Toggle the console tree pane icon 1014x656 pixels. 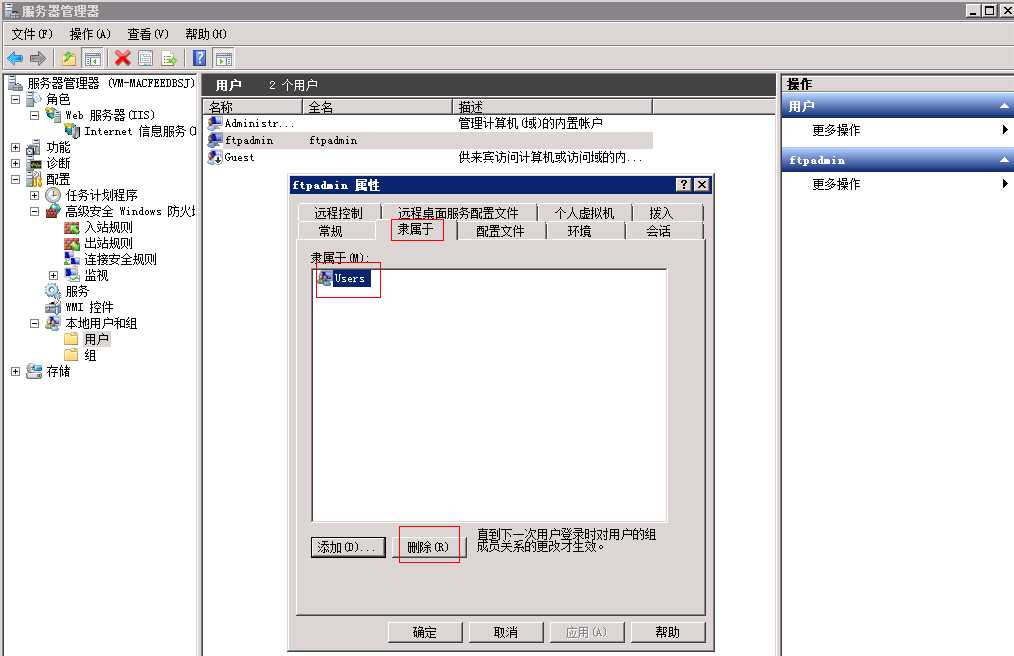[92, 59]
